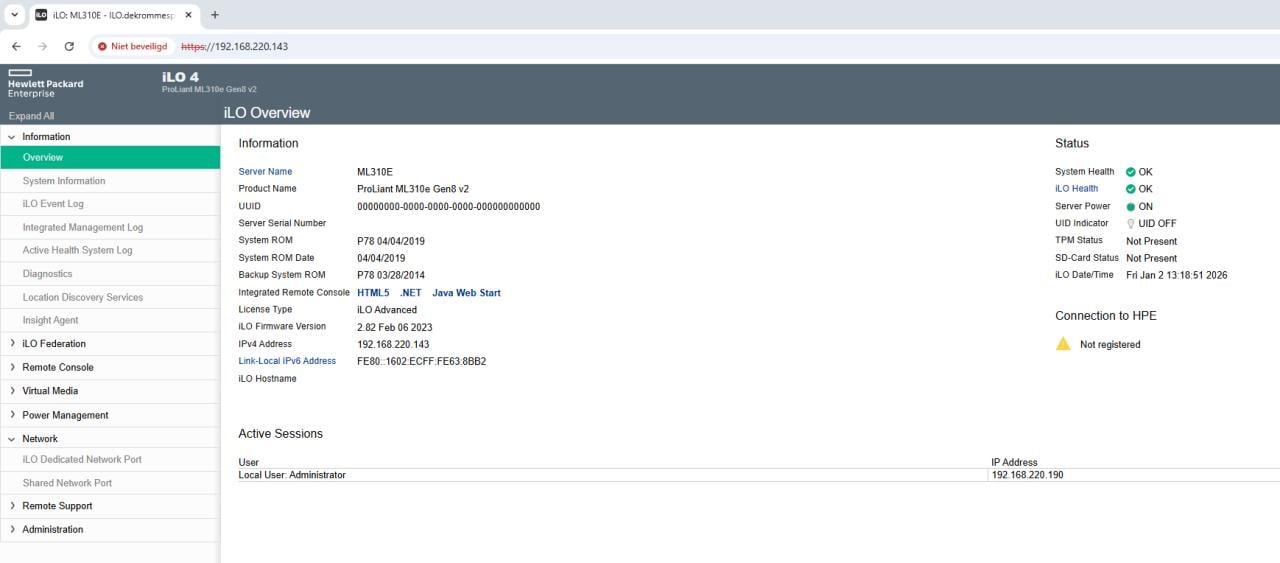Launch the .NET remote console
Viewport: 1280px width, 563px height.
point(410,293)
